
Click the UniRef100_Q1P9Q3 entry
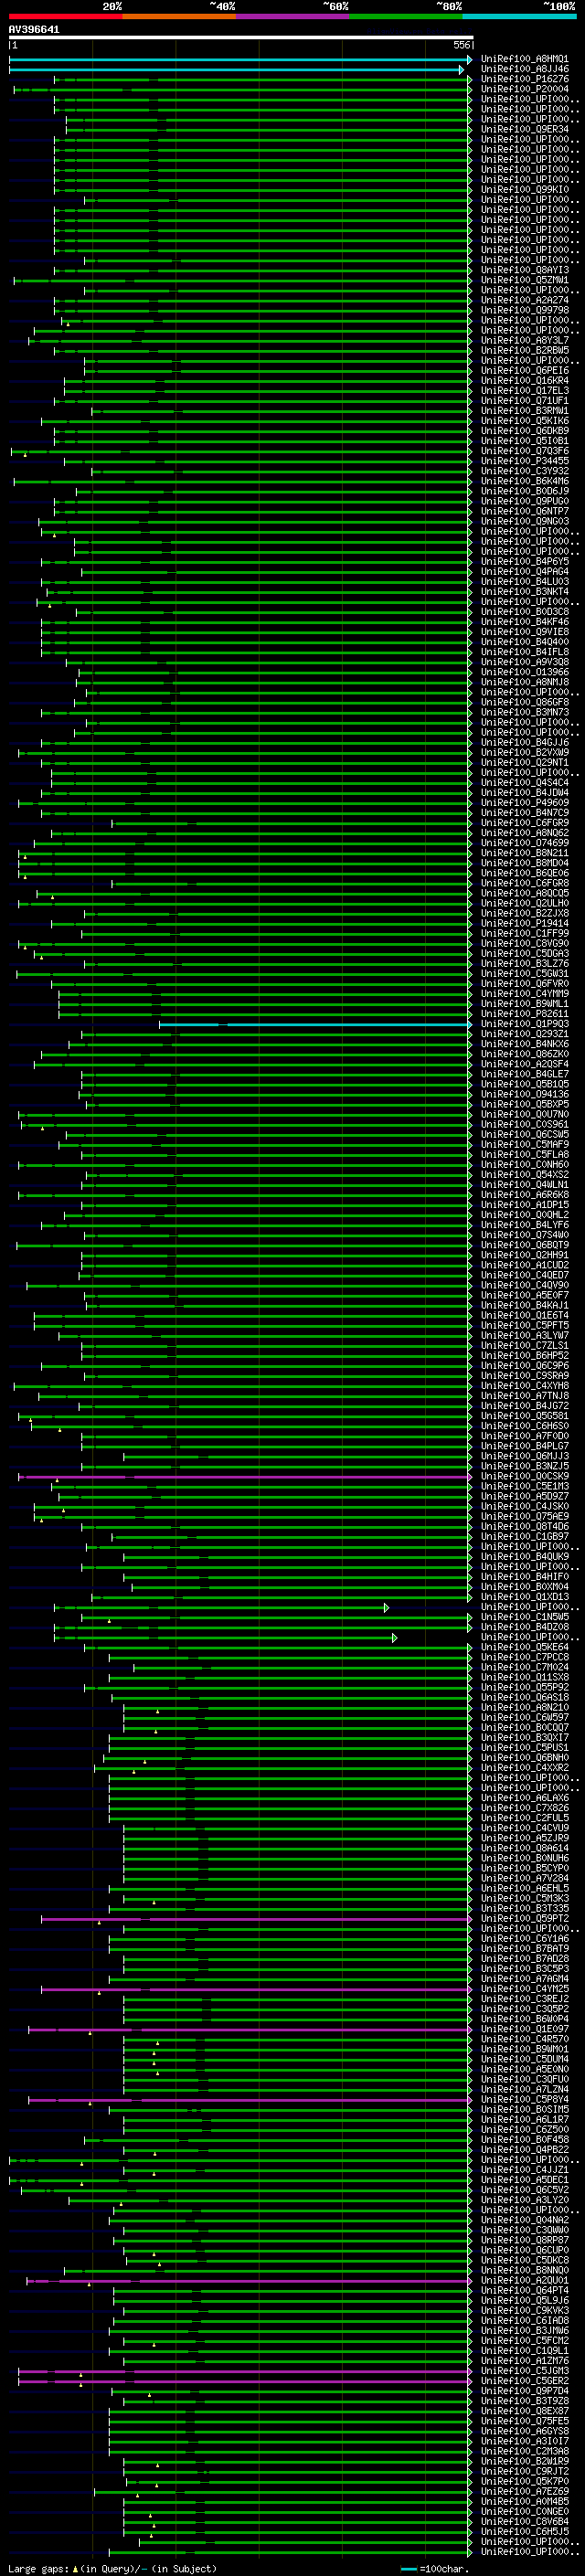(525, 1025)
